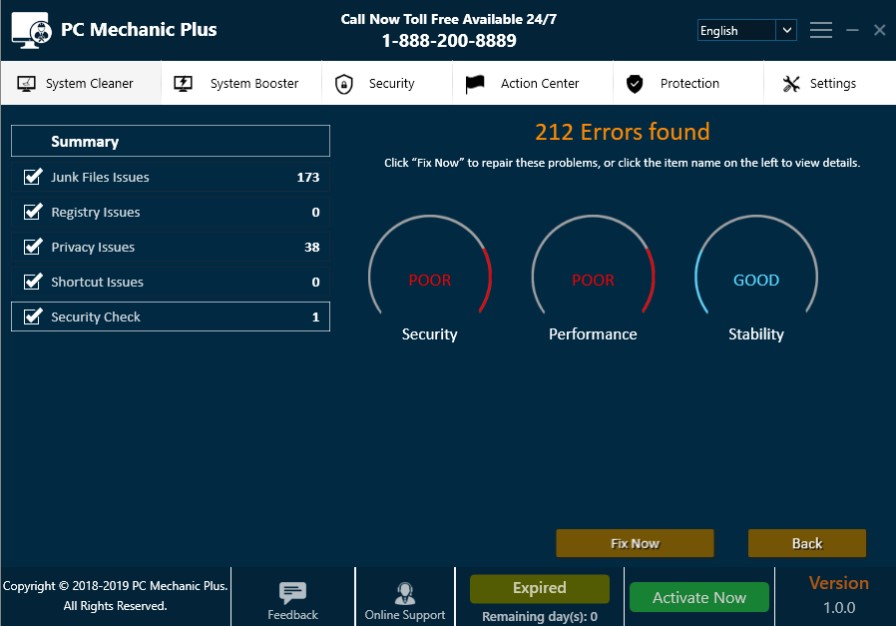896x626 pixels.
Task: Switch to the System Booster tab
Action: (253, 84)
